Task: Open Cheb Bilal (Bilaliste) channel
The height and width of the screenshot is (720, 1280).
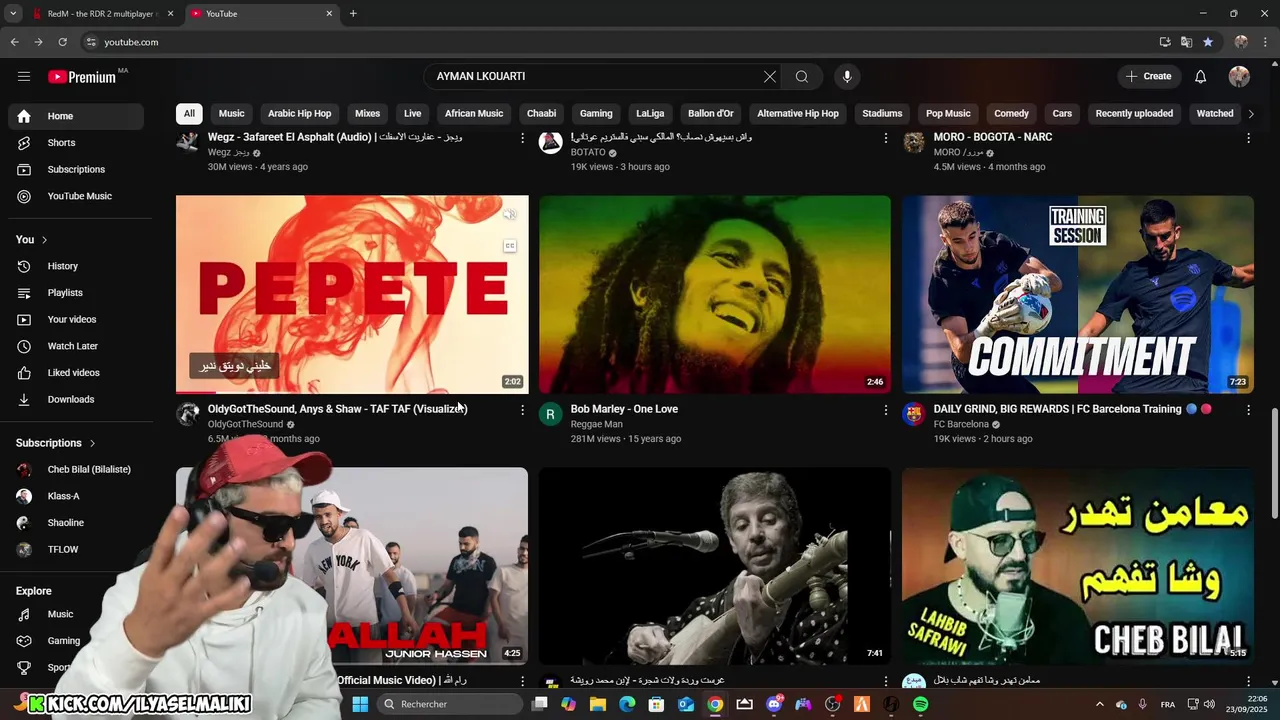Action: [76, 469]
